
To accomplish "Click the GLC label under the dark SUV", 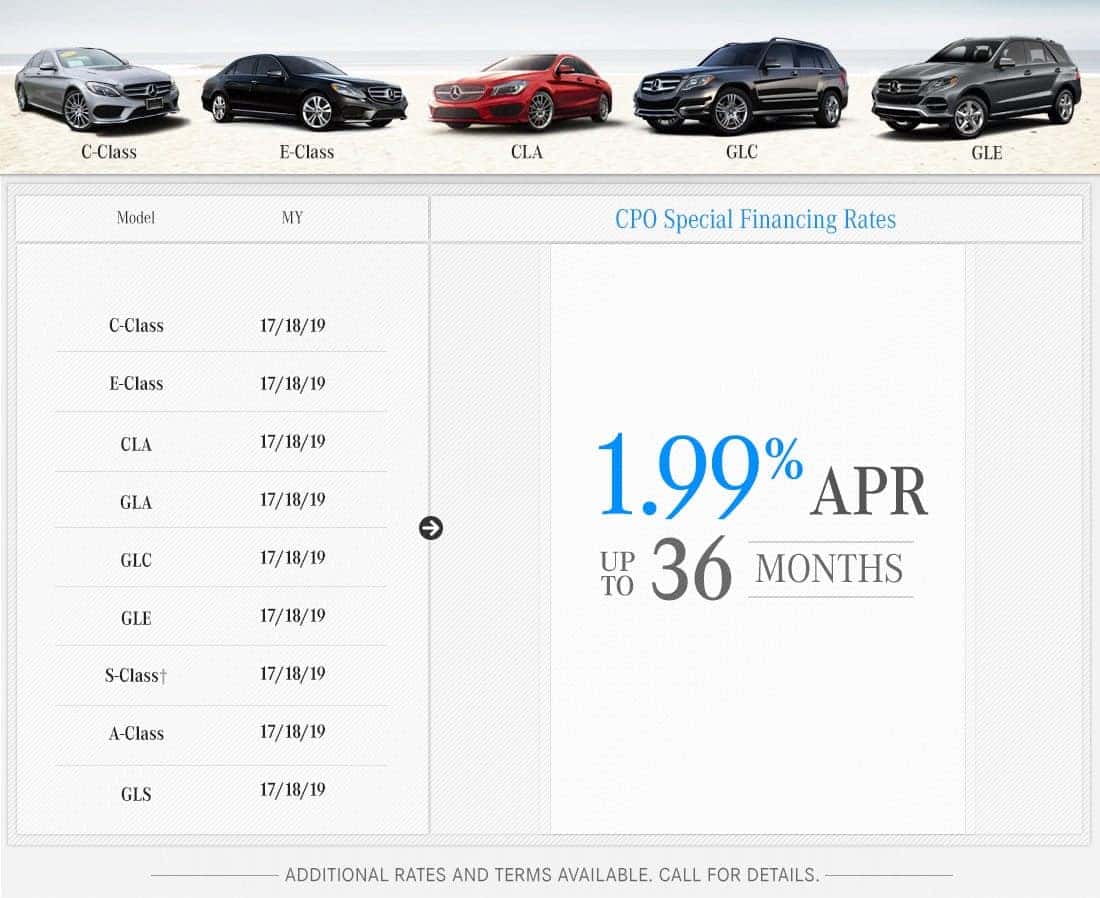I will 742,152.
